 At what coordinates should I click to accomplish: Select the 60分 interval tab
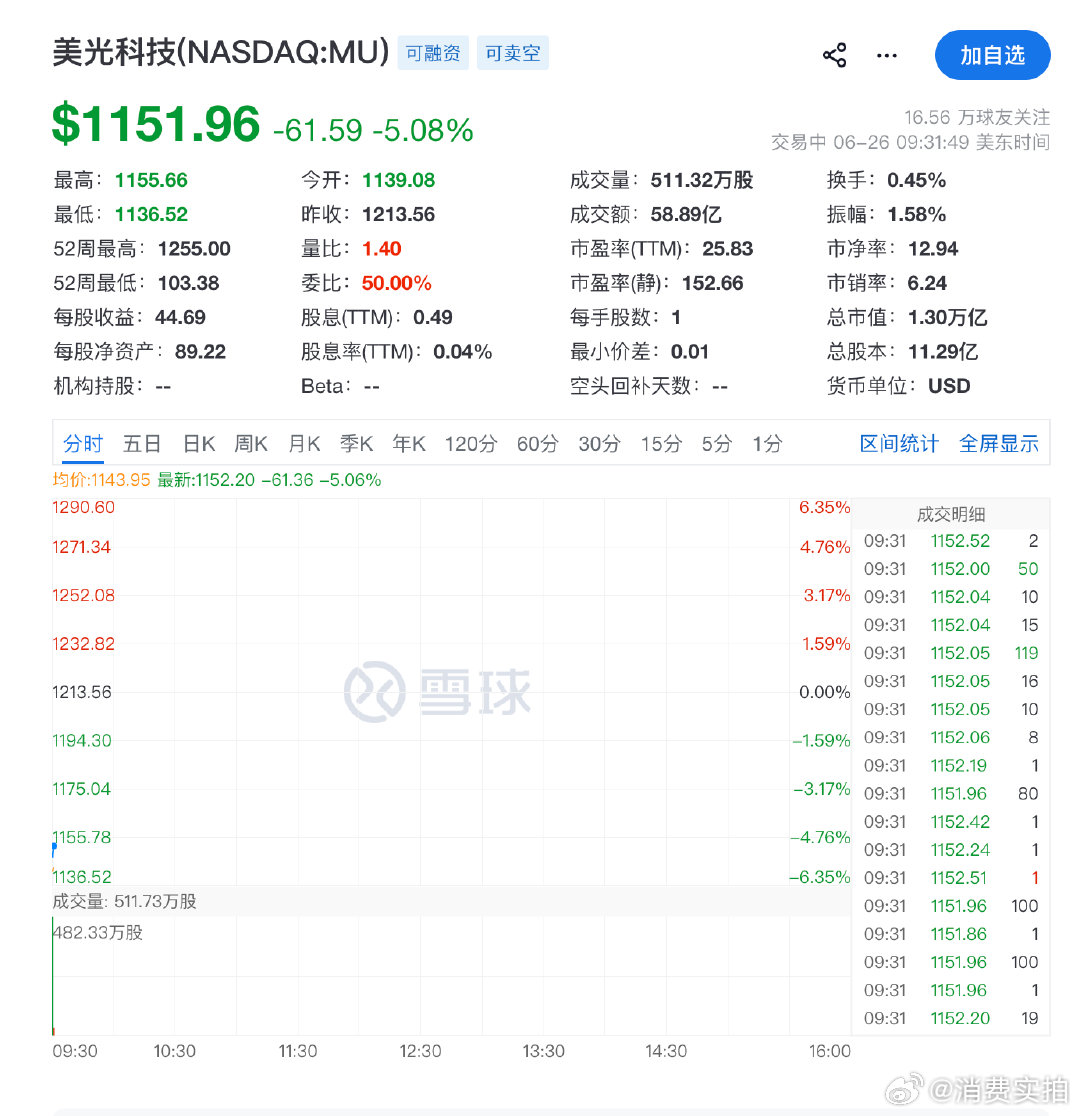click(538, 443)
